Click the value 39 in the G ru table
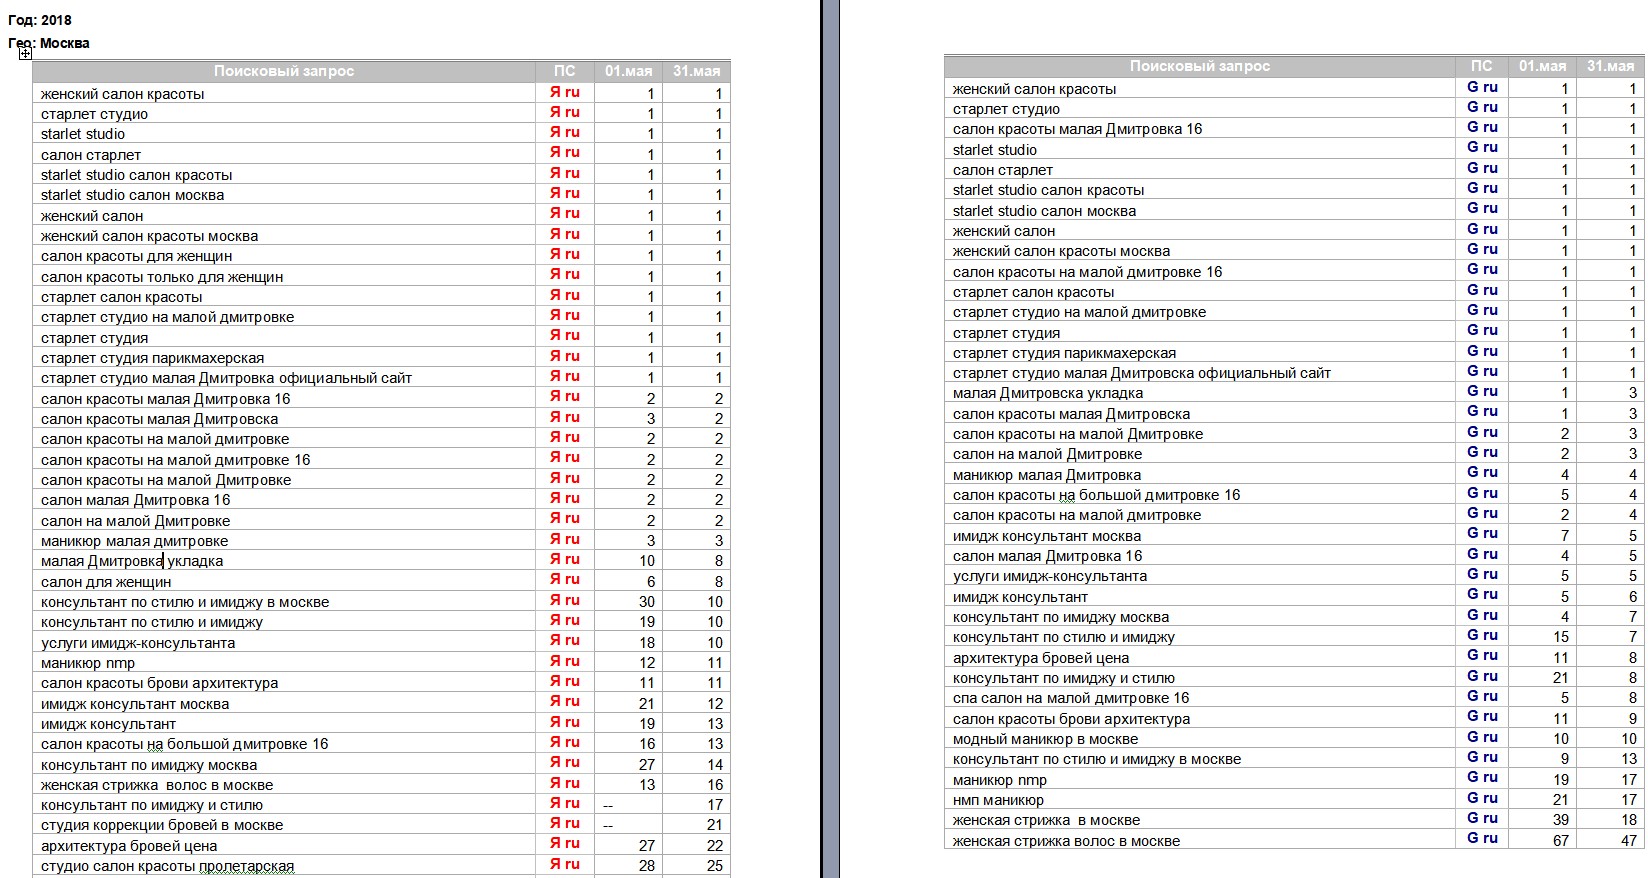The width and height of the screenshot is (1648, 878). tap(1561, 820)
